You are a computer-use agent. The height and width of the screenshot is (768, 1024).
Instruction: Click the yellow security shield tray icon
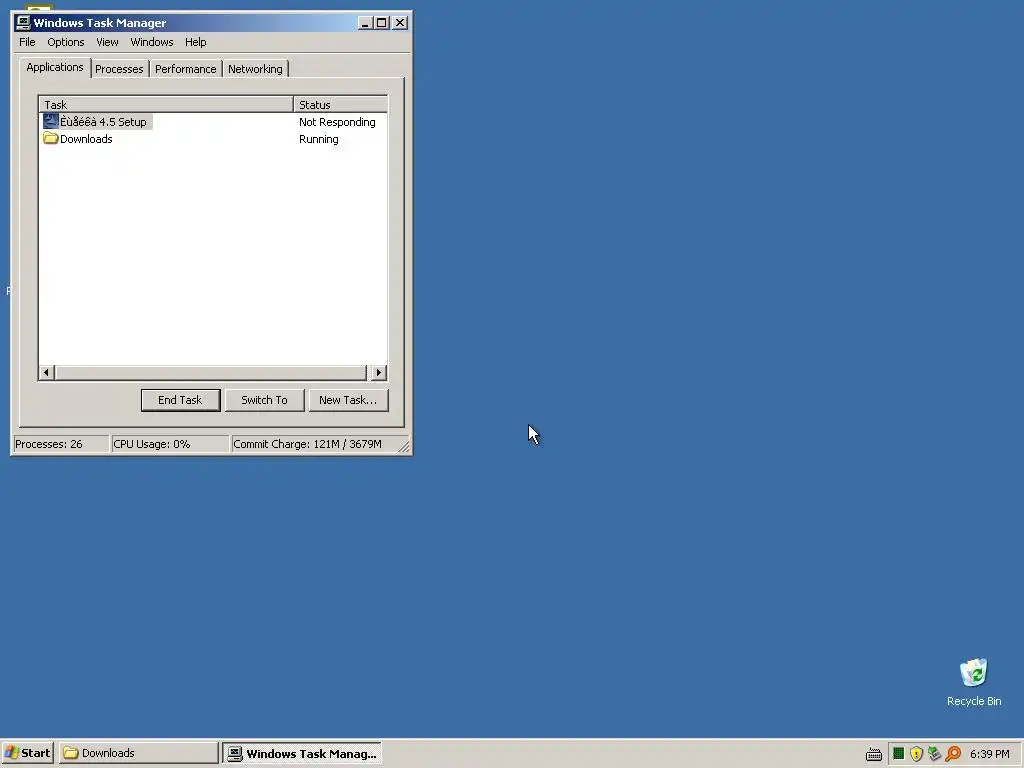[x=916, y=754]
